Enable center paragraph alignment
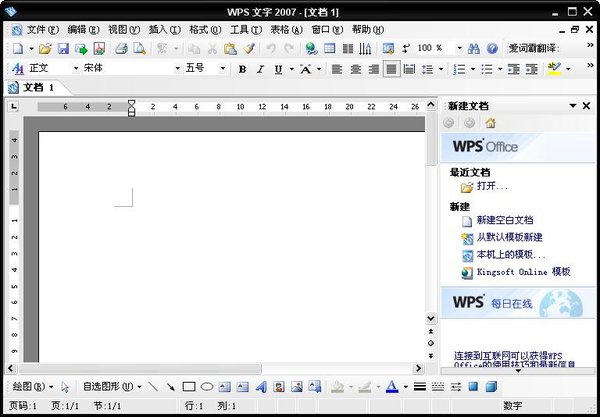This screenshot has height=417, width=600. click(355, 69)
